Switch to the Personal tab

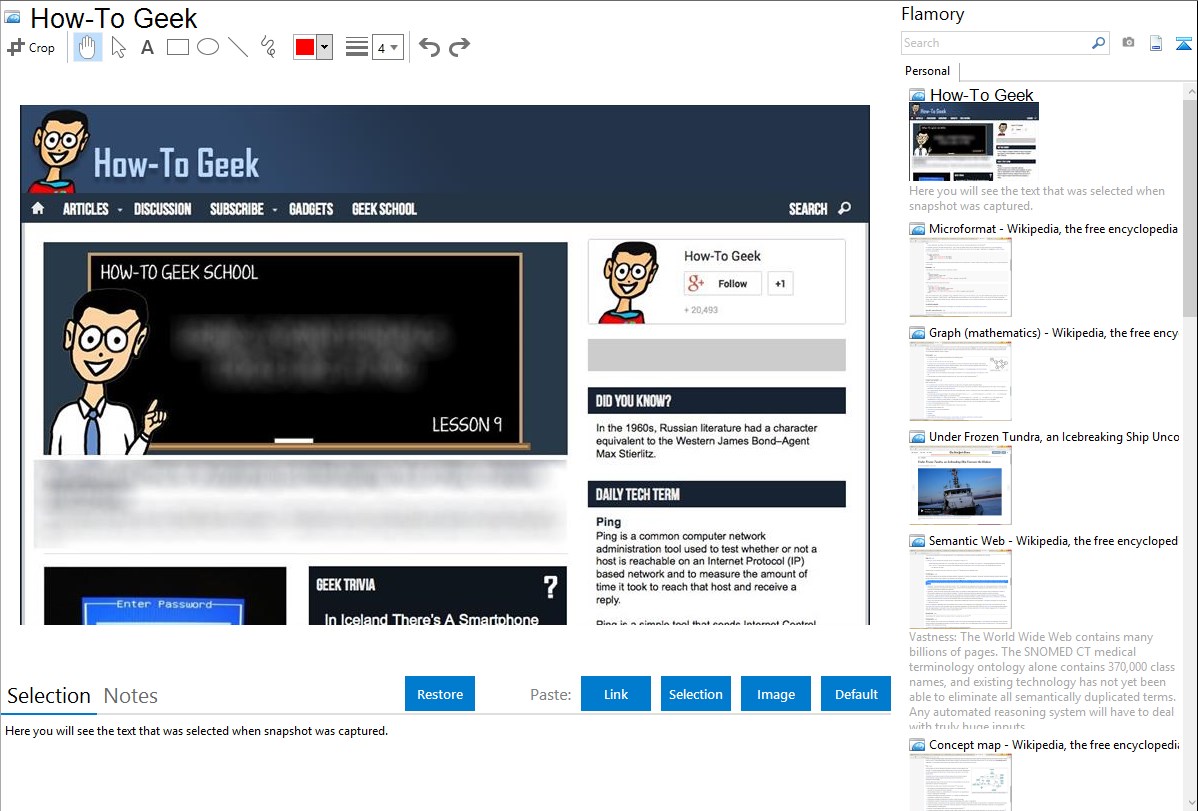(x=928, y=71)
